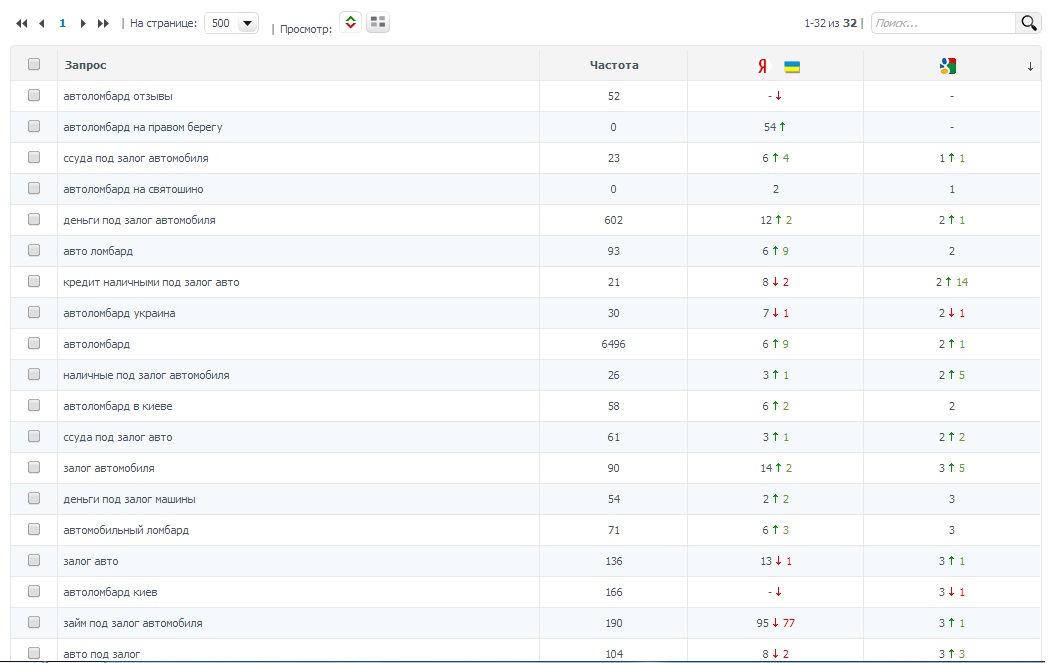
Task: Switch to grid view icon
Action: [378, 22]
